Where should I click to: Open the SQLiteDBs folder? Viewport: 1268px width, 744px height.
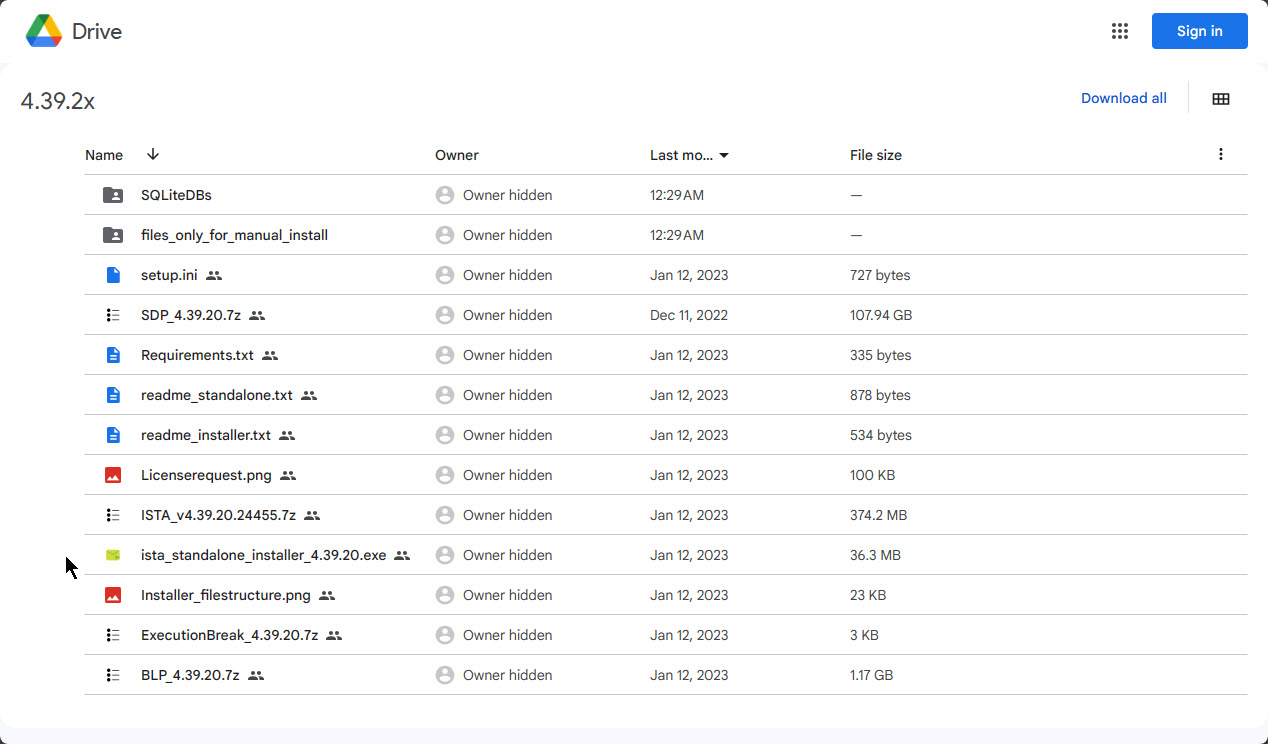coord(176,195)
